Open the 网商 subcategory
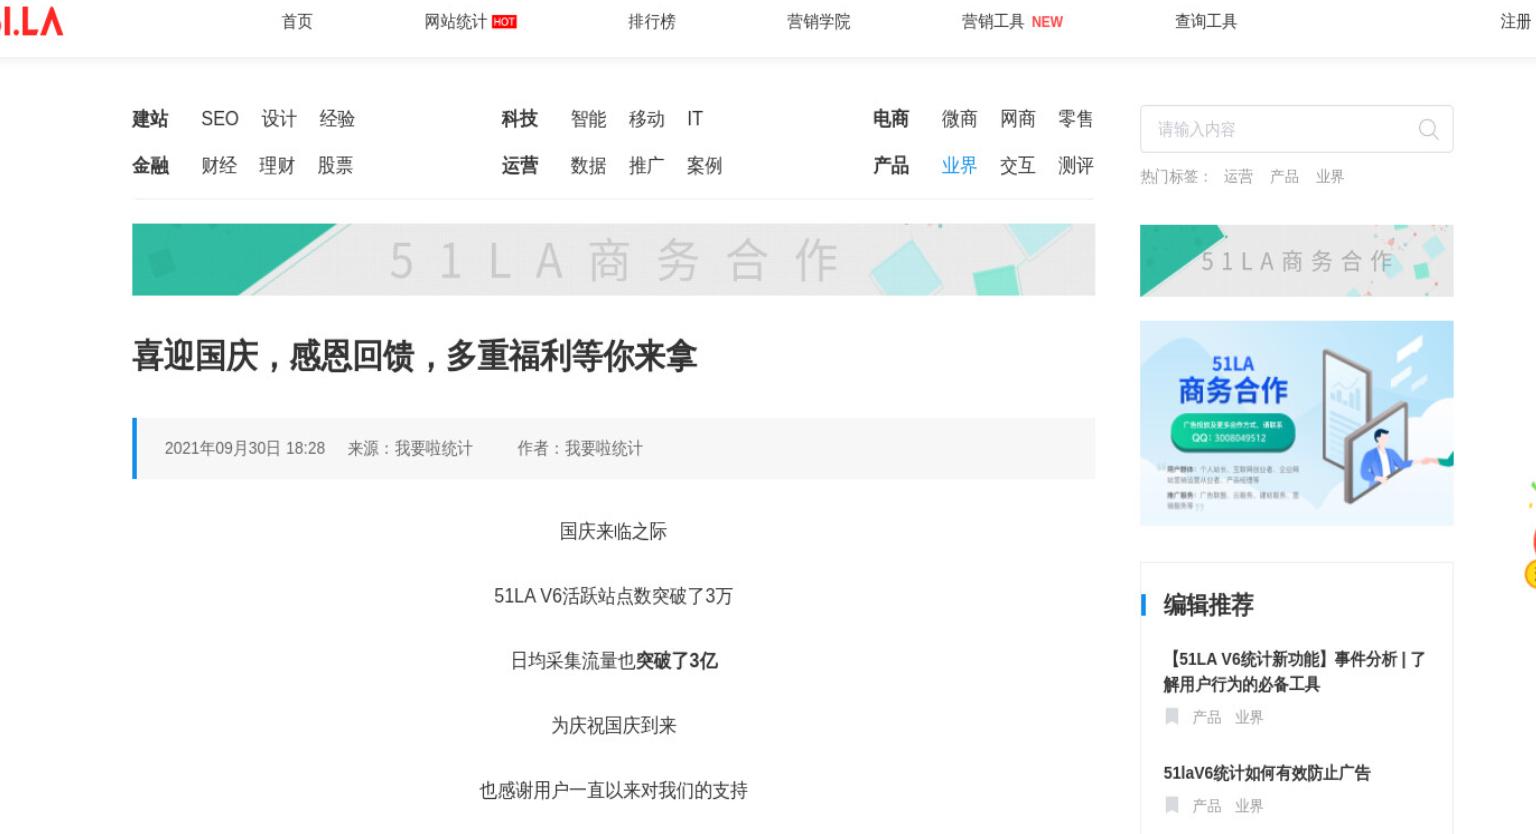 (x=1017, y=119)
